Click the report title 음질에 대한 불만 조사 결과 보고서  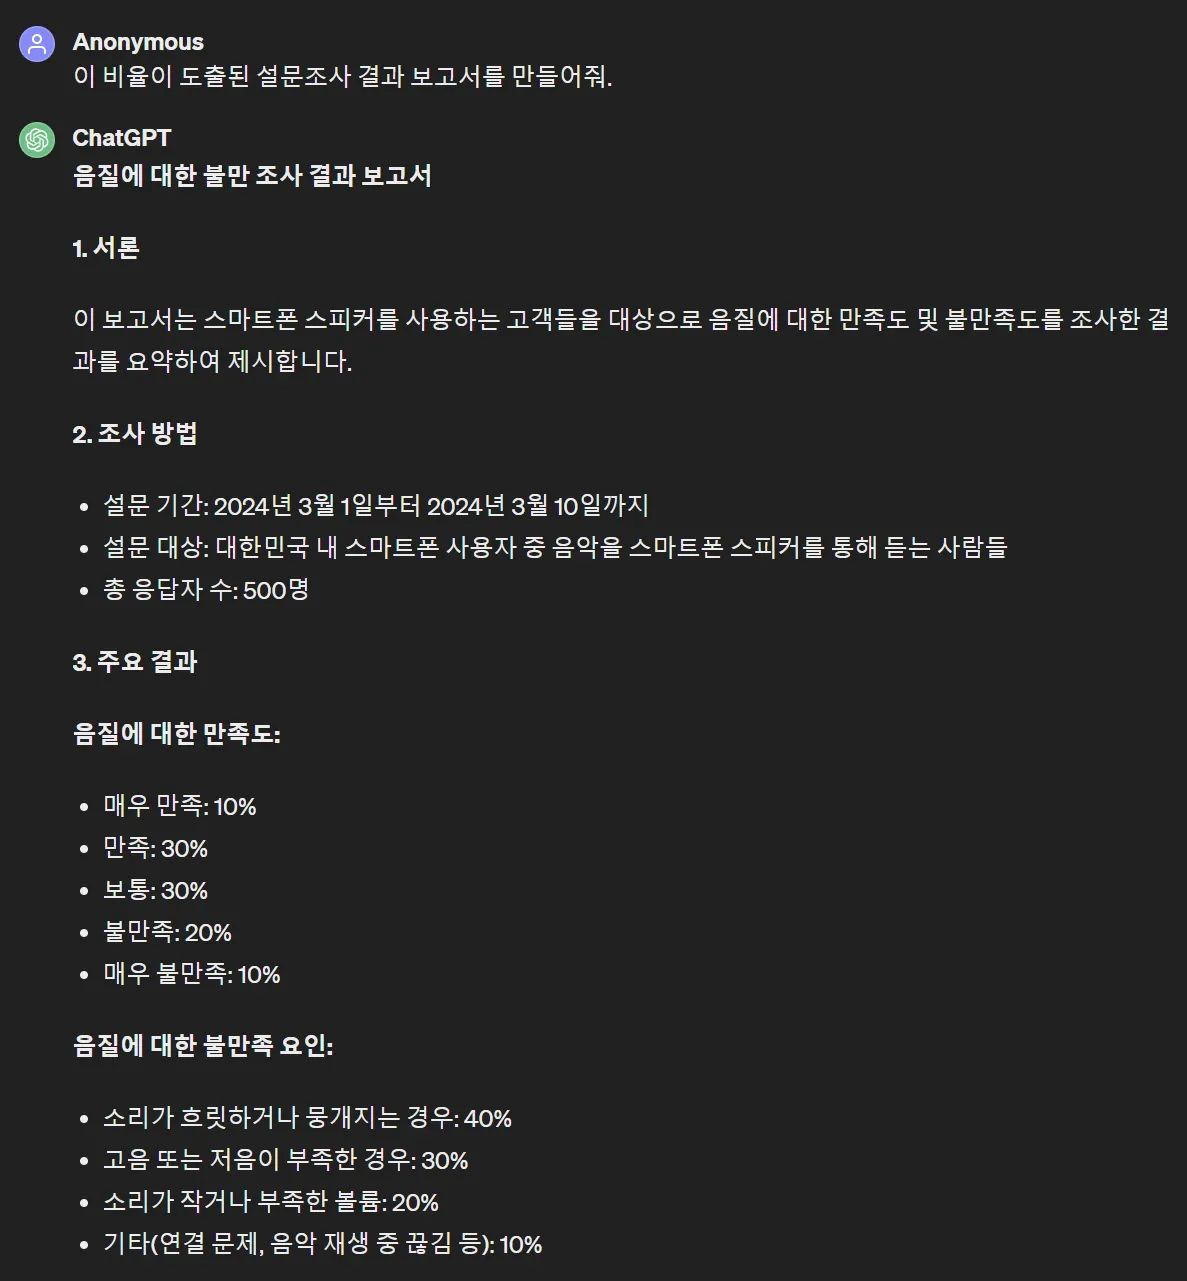click(x=252, y=176)
